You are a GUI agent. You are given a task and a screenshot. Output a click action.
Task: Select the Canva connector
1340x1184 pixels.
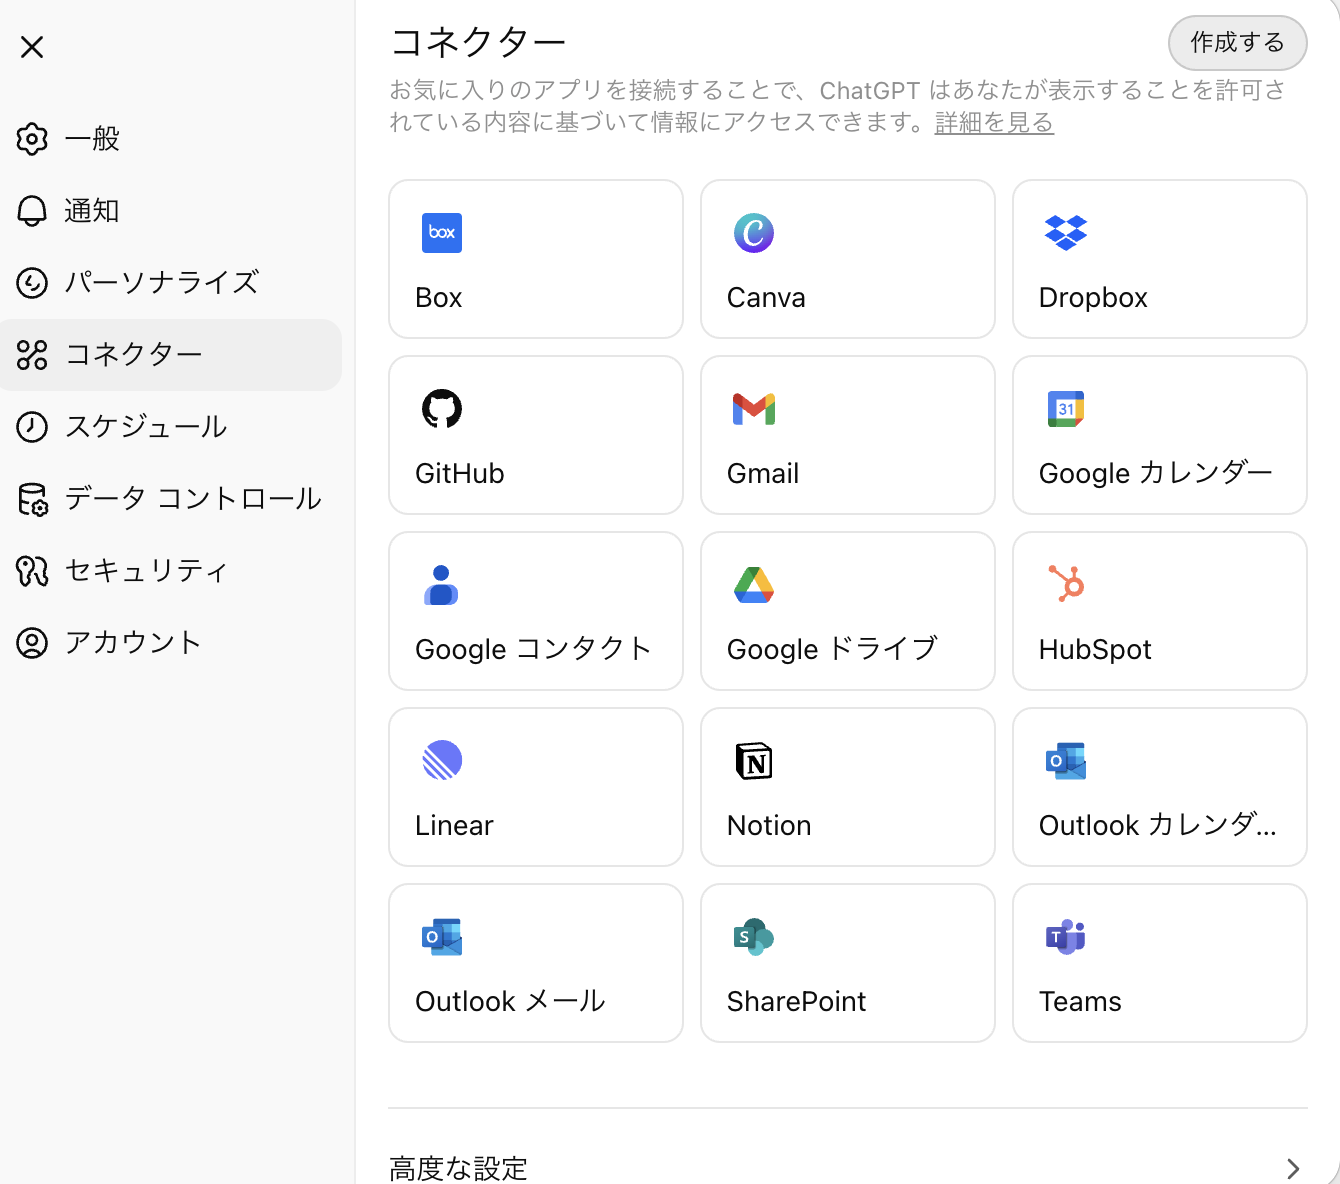[x=848, y=259]
